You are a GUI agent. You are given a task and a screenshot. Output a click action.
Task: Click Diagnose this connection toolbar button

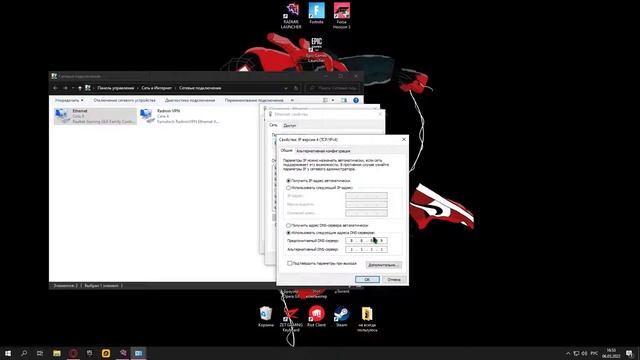point(190,100)
